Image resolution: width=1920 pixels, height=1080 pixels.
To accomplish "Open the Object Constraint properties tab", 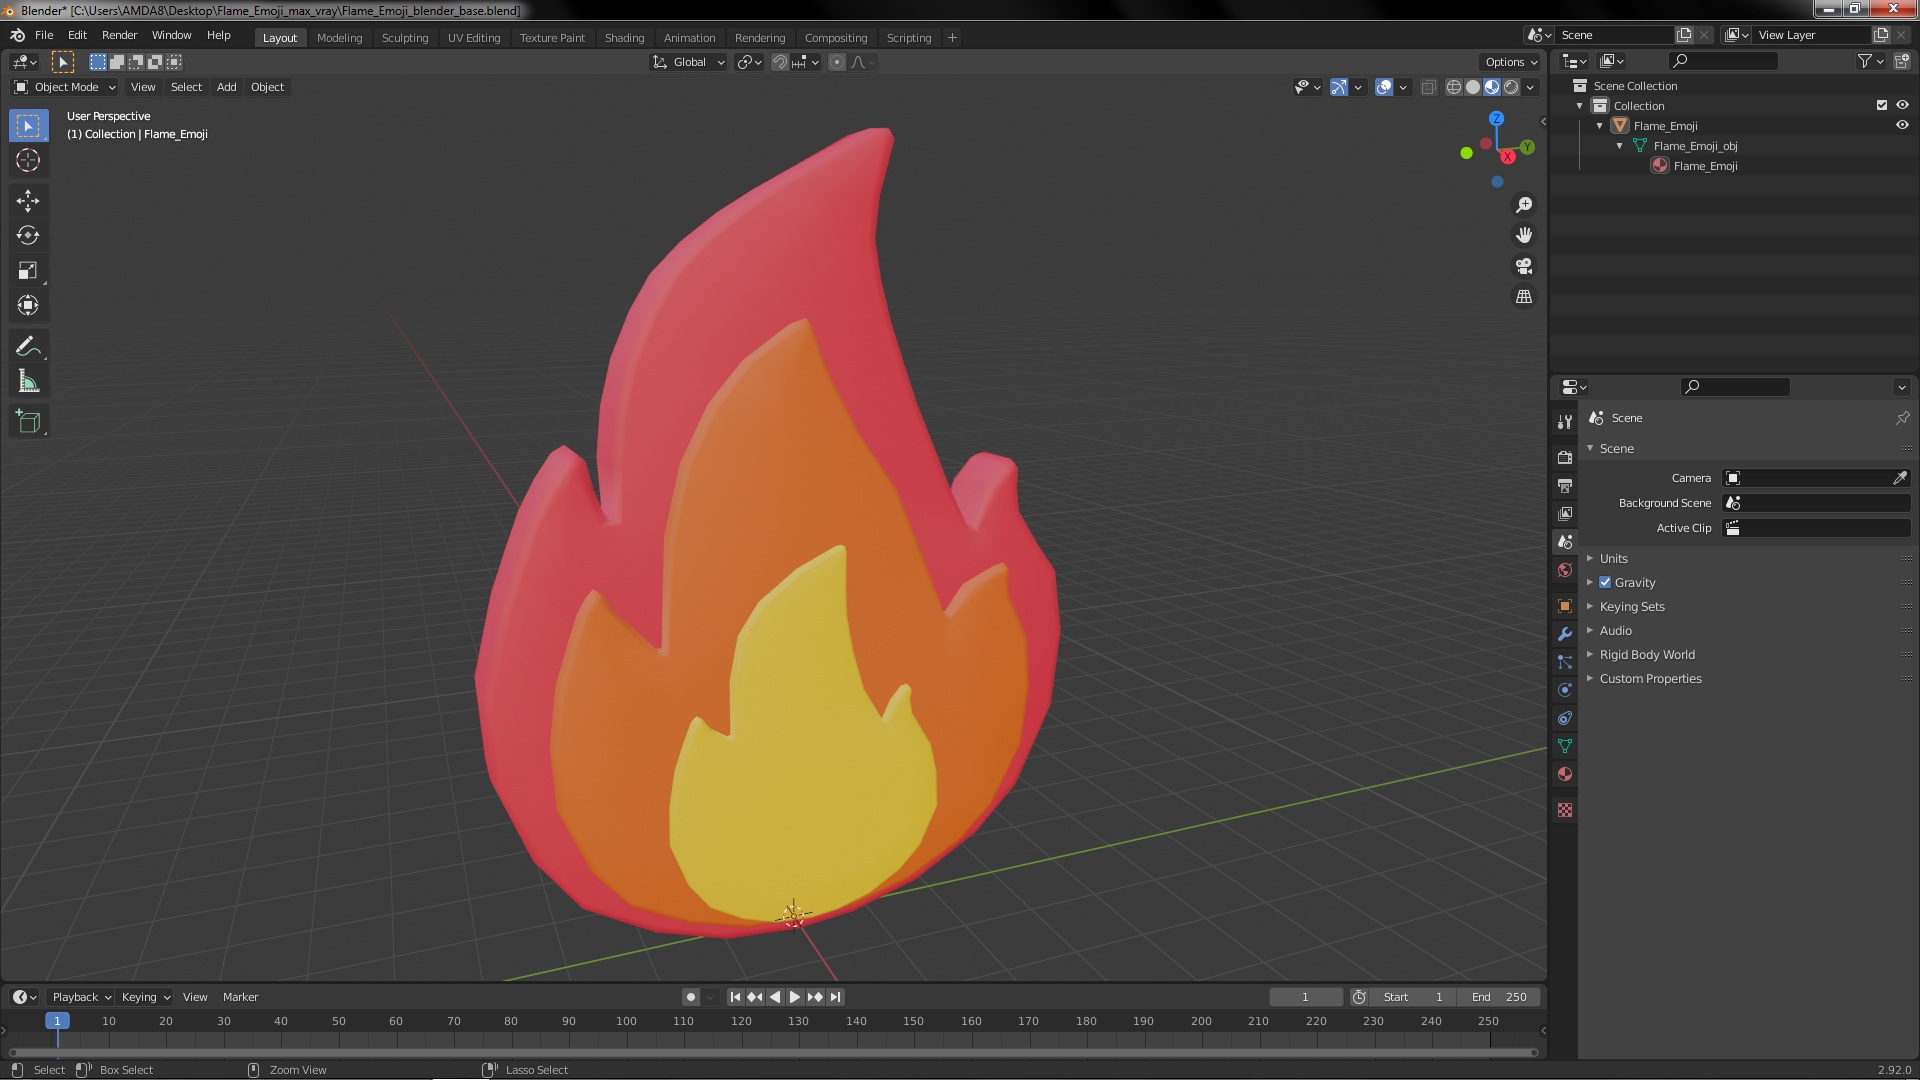I will point(1565,718).
